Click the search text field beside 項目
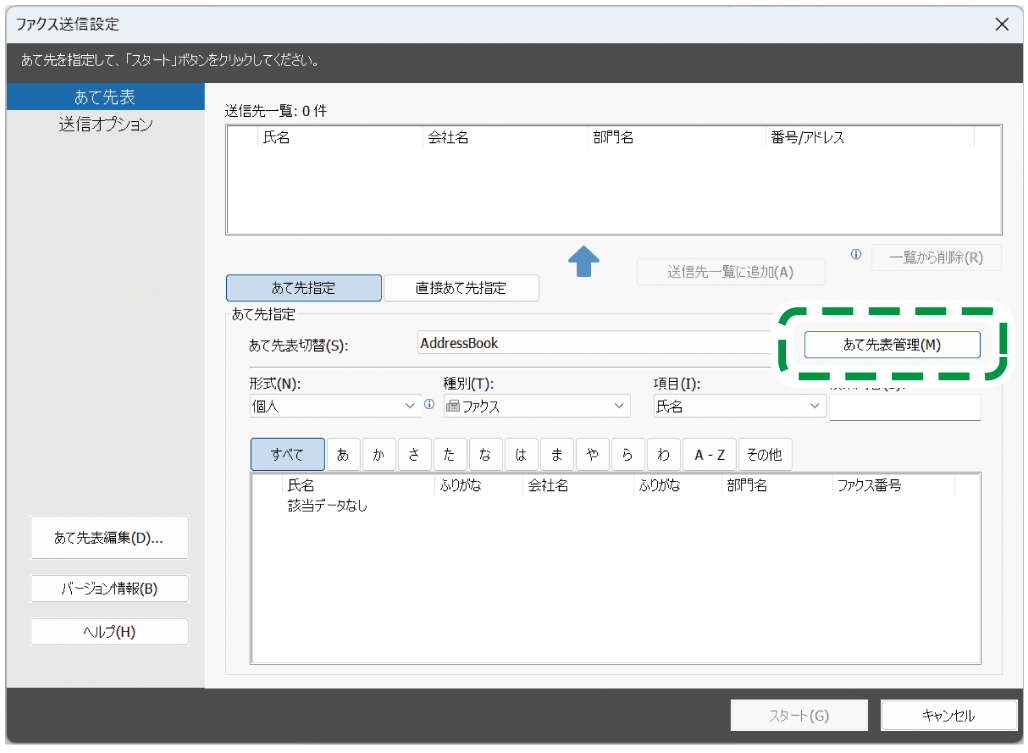This screenshot has height=753, width=1028. click(x=904, y=407)
